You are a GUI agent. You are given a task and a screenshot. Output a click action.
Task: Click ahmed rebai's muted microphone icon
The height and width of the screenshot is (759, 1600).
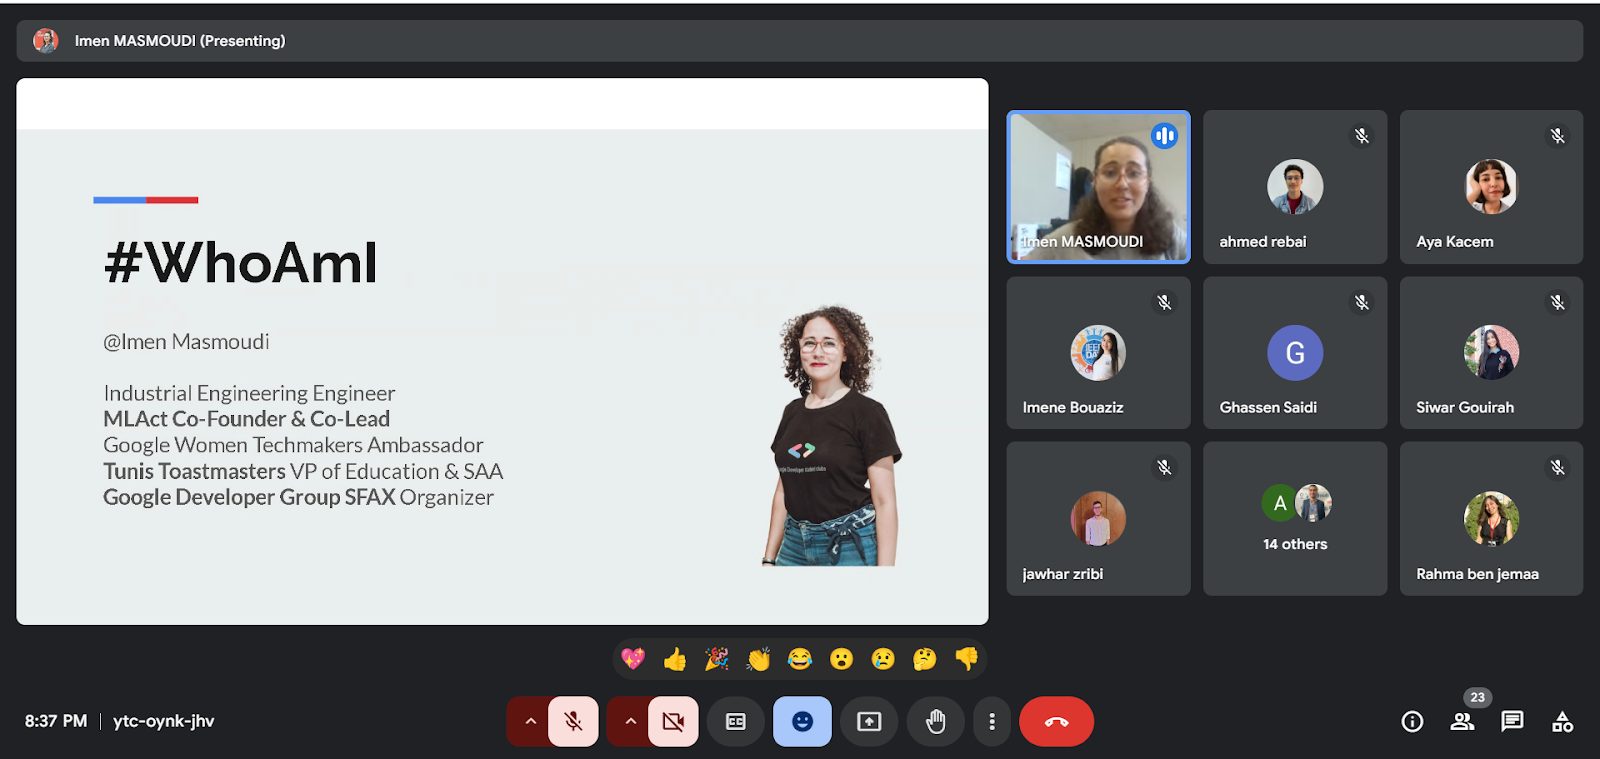(1362, 136)
